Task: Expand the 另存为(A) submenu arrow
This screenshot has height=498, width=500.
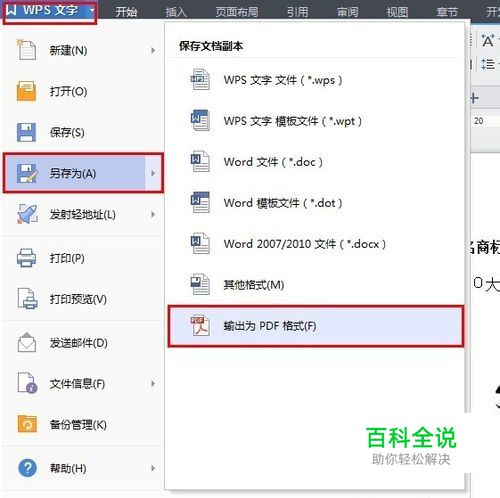Action: click(x=153, y=173)
